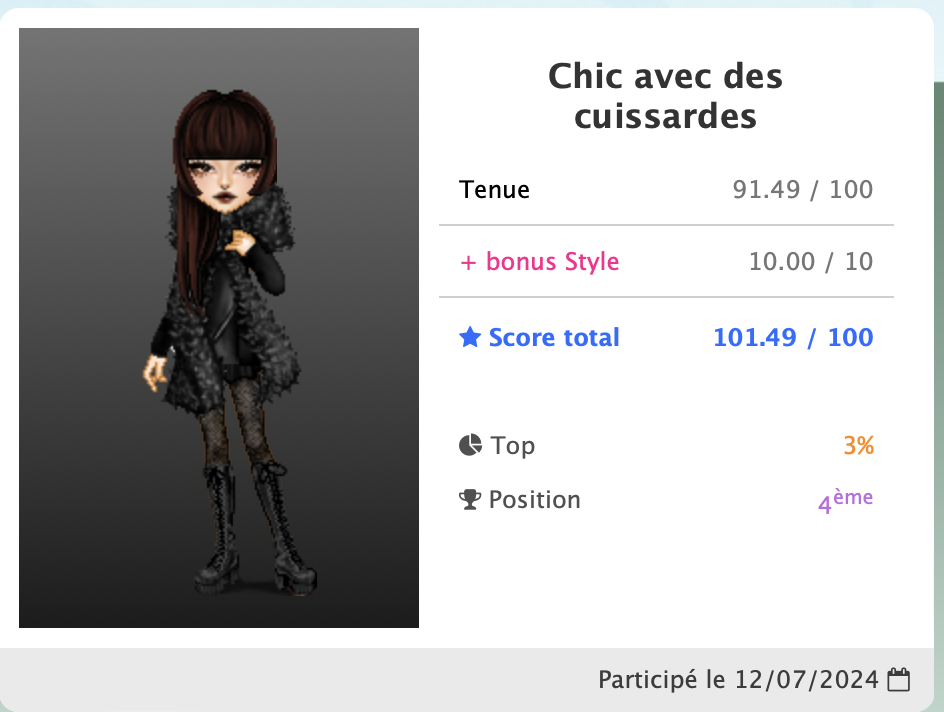Click the 10.00 / 10 bonus value
Image resolution: width=944 pixels, height=712 pixels.
coord(811,262)
